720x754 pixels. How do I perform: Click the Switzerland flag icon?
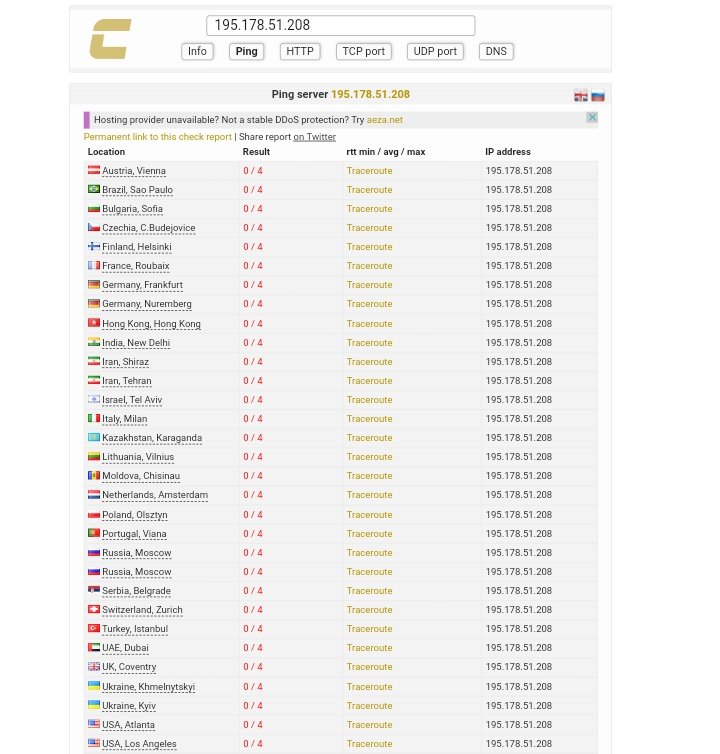[x=94, y=609]
